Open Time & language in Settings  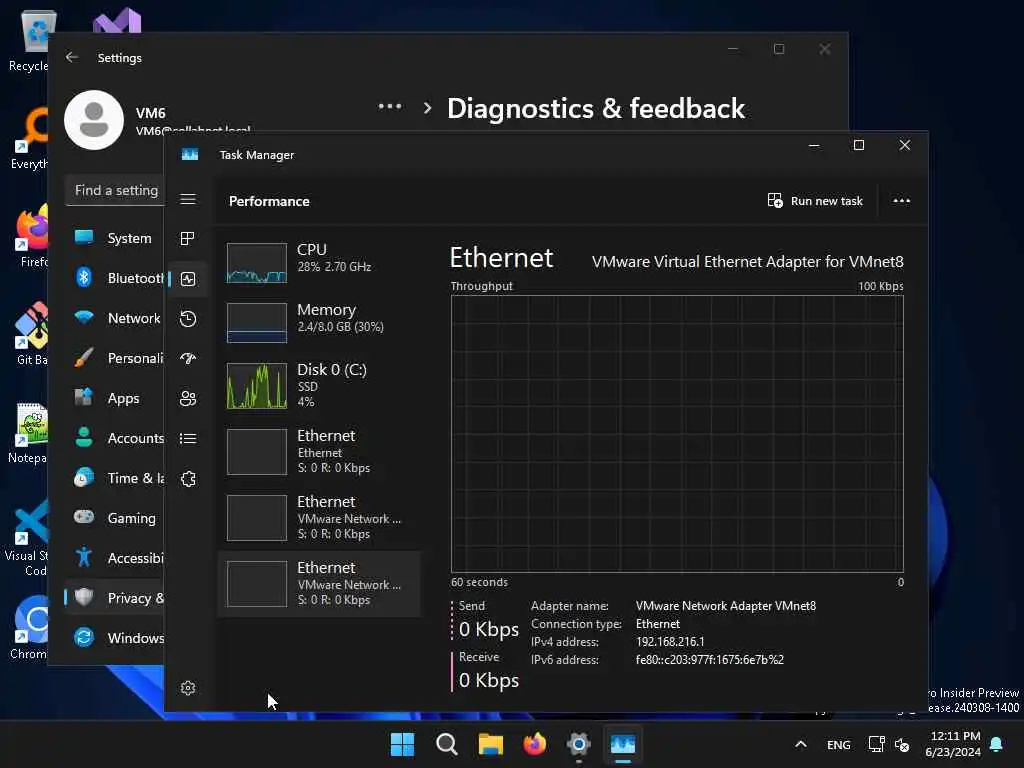[x=114, y=478]
